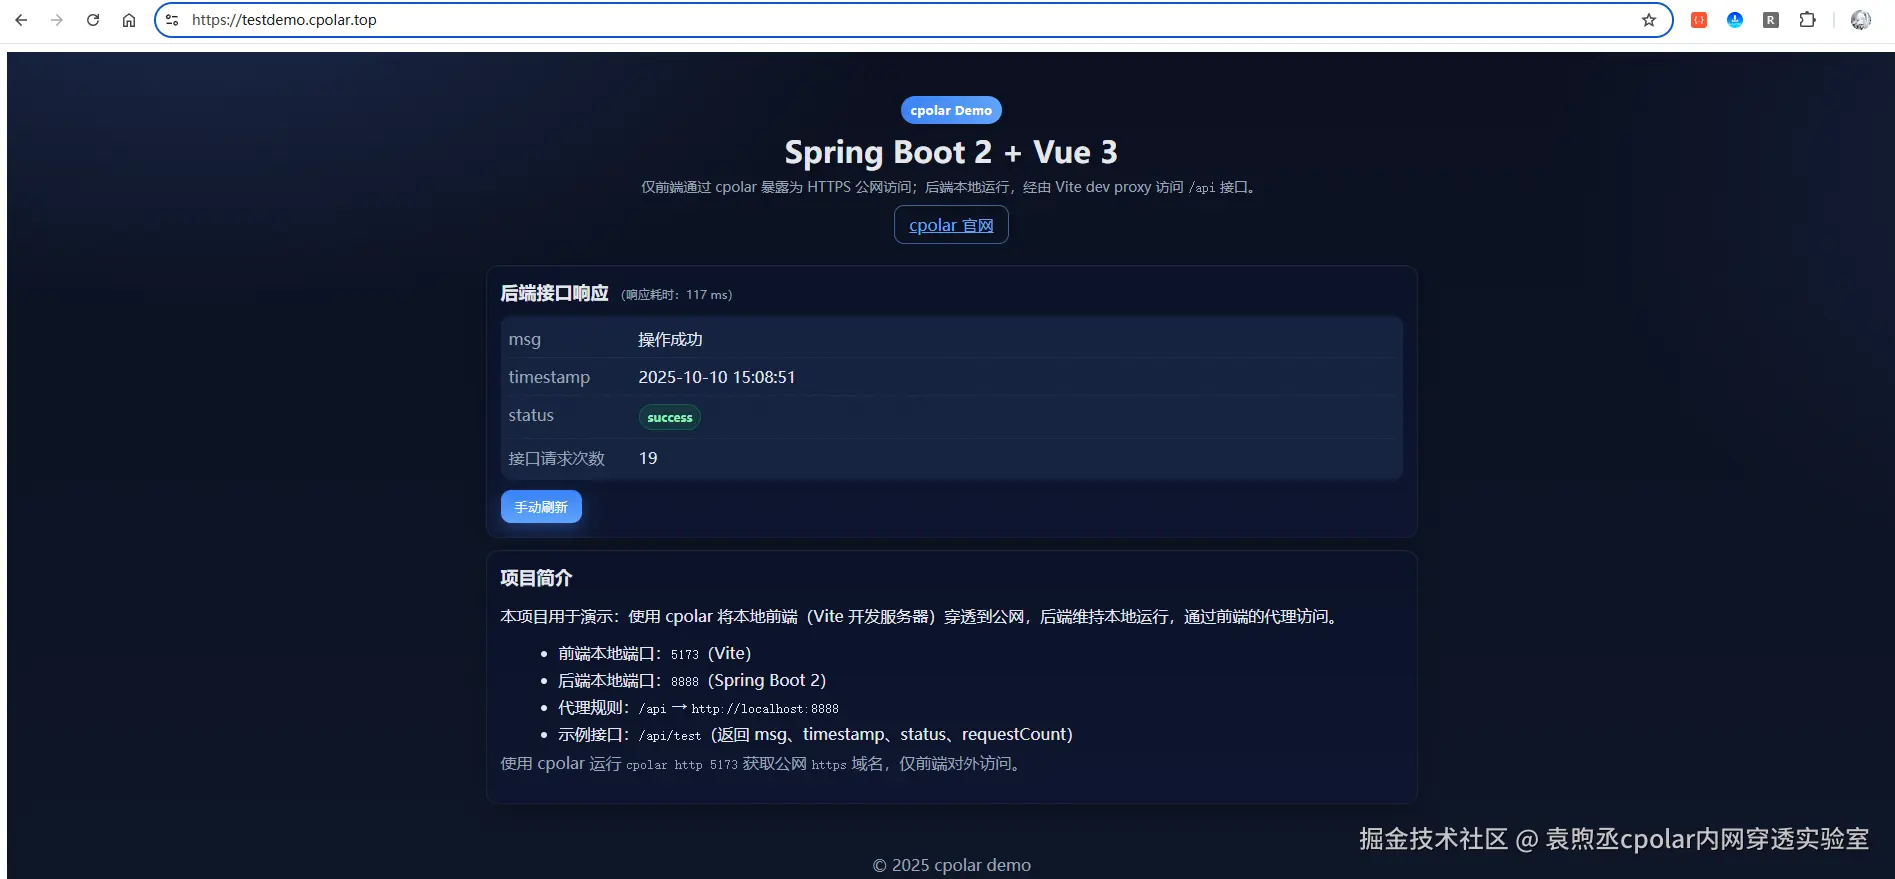Click the 响应耗时: 117 ms text

pyautogui.click(x=677, y=295)
